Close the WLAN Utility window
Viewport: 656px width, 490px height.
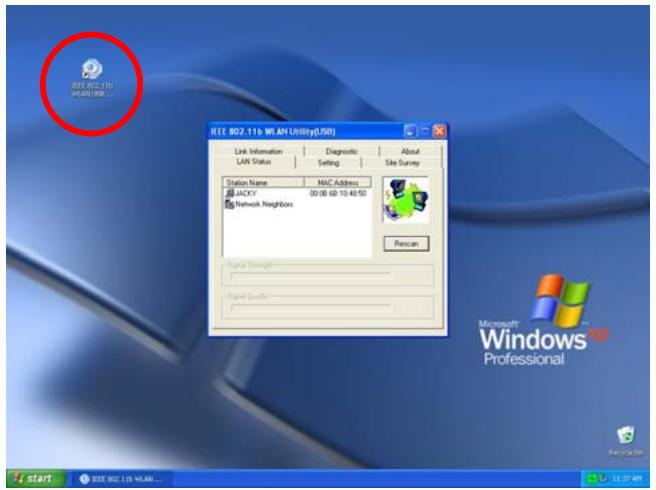pyautogui.click(x=439, y=132)
